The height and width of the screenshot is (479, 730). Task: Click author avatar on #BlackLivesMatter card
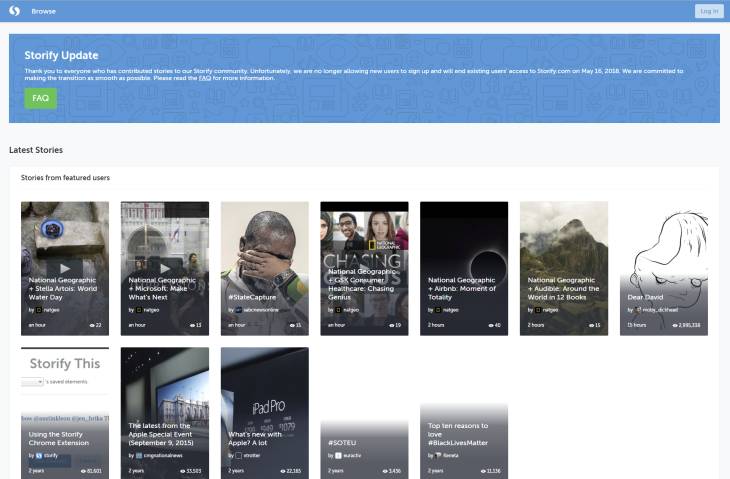pyautogui.click(x=438, y=456)
